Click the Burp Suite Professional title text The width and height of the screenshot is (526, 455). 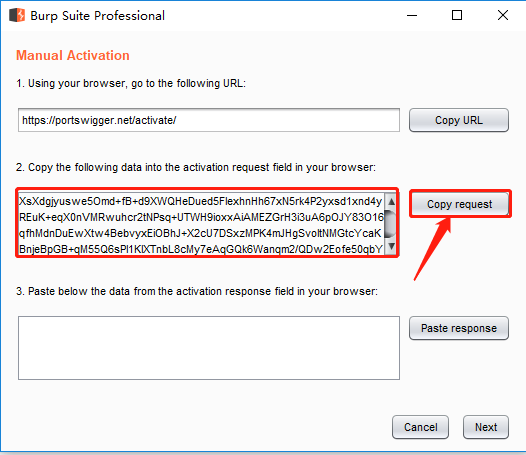click(x=98, y=16)
